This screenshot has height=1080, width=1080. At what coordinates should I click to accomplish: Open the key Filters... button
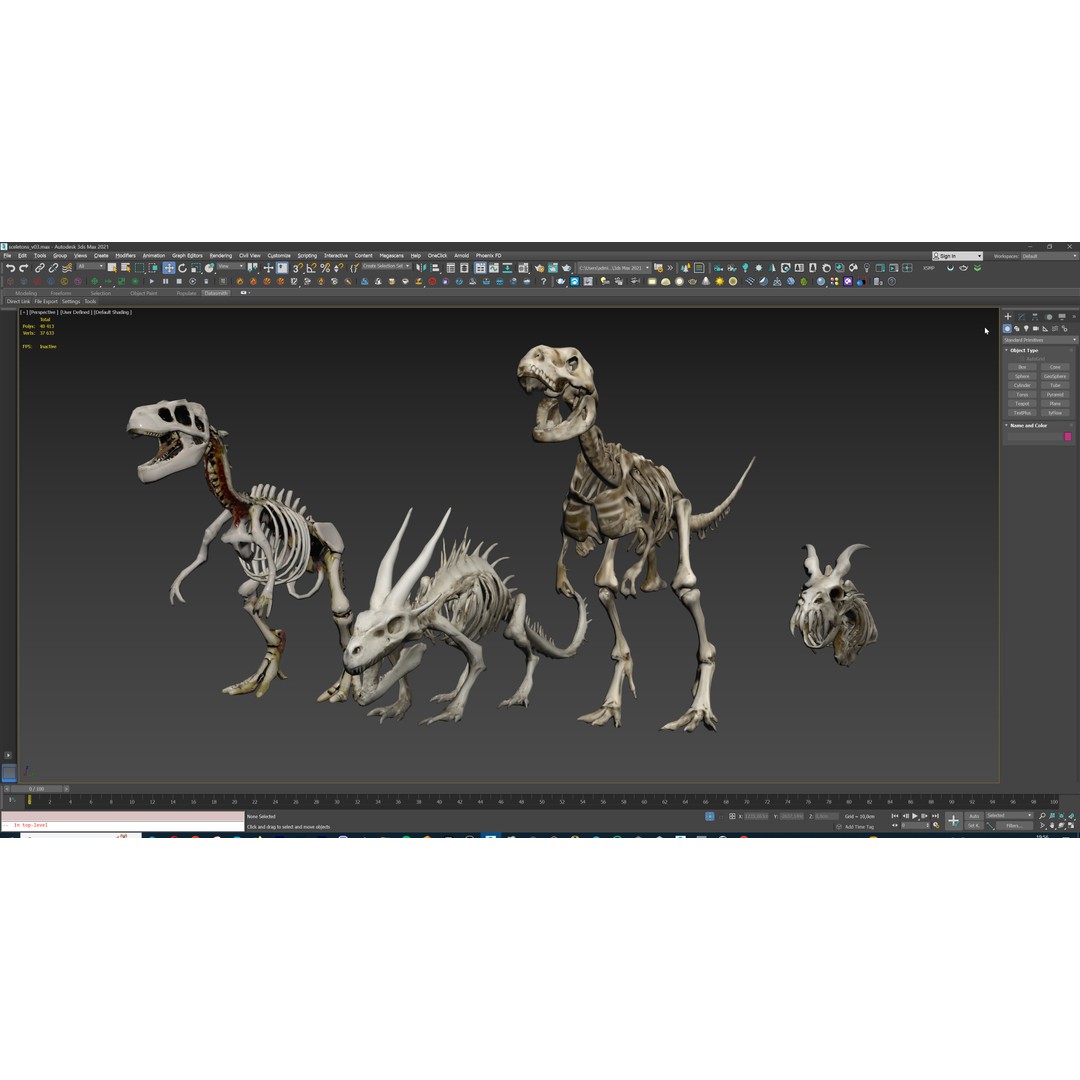pyautogui.click(x=1015, y=825)
